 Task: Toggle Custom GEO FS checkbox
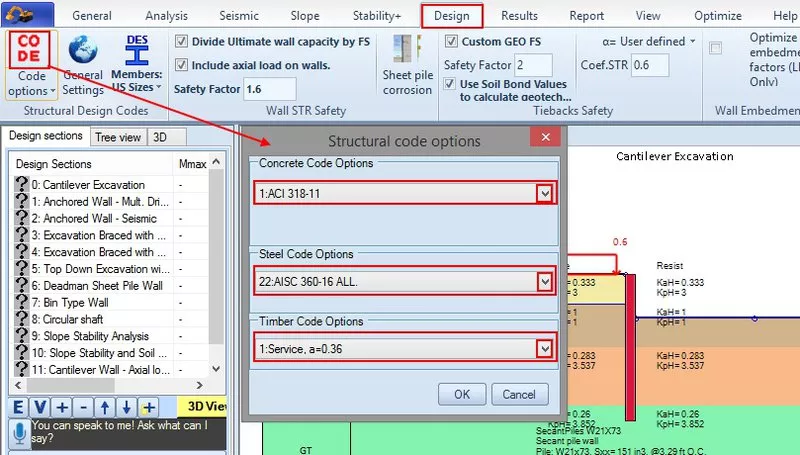point(451,41)
